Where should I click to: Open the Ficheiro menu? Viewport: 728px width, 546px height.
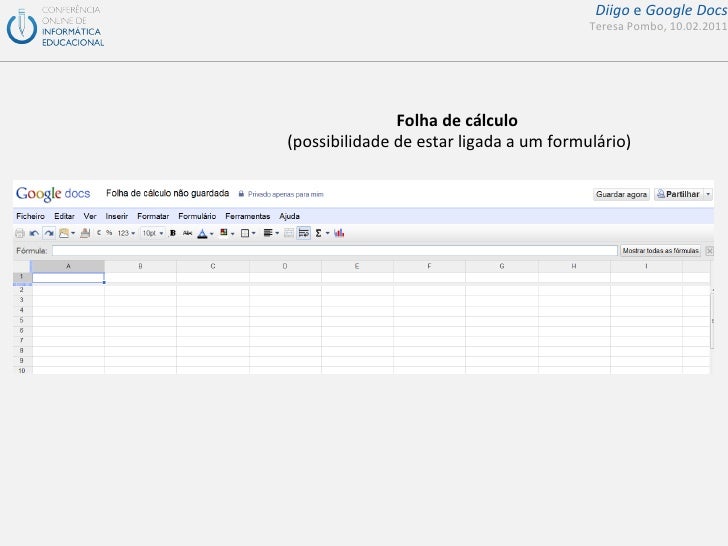30,216
